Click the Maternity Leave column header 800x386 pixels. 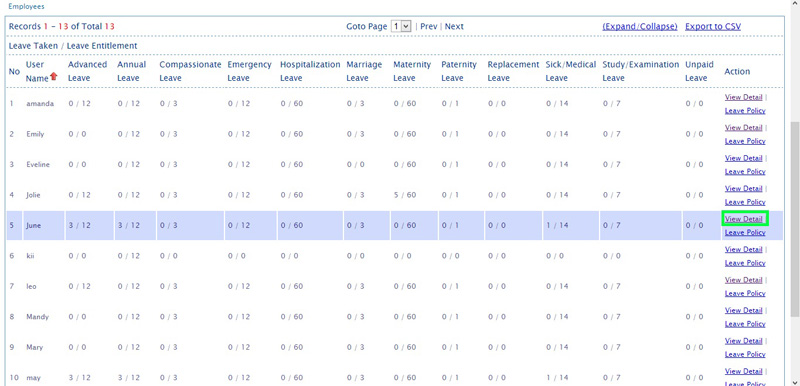[412, 71]
